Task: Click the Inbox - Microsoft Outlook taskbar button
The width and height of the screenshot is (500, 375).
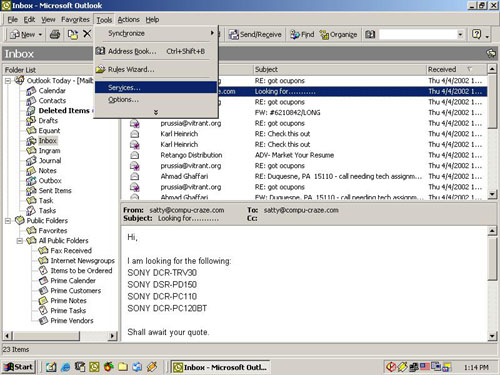Action: [x=221, y=367]
